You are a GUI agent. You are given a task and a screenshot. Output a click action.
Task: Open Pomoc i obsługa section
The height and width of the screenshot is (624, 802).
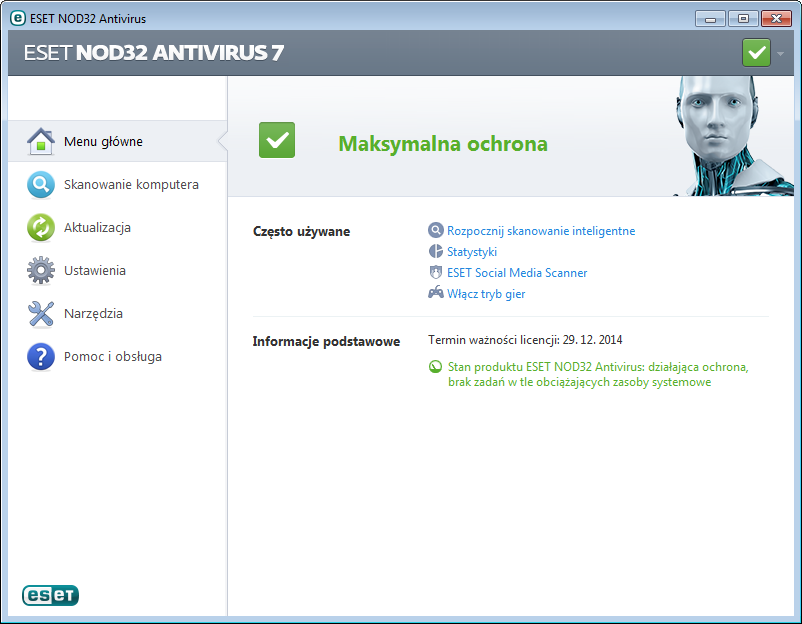118,356
